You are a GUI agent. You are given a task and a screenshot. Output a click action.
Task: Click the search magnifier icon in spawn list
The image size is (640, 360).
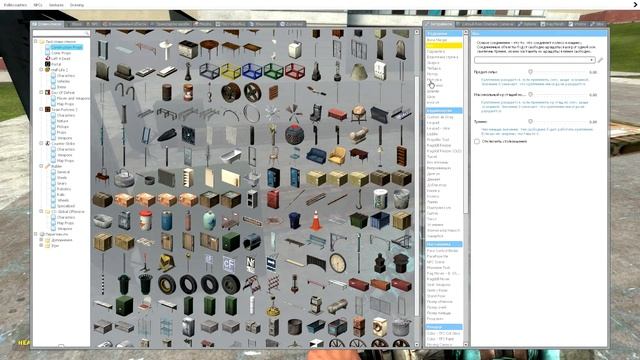pyautogui.click(x=87, y=33)
